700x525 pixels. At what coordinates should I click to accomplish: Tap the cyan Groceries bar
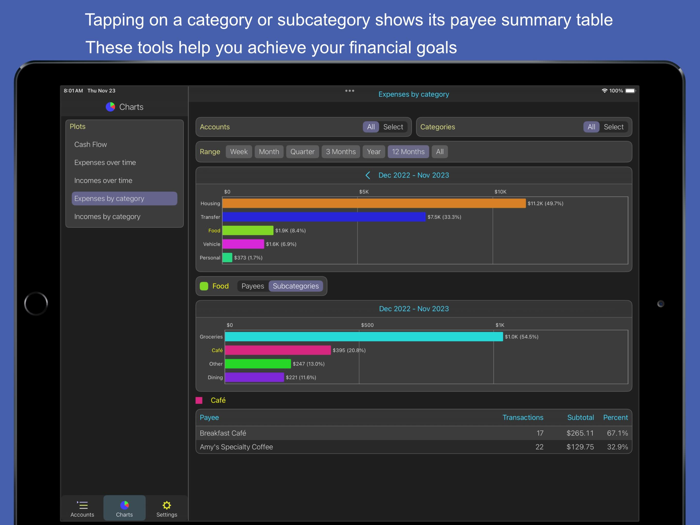pos(364,337)
